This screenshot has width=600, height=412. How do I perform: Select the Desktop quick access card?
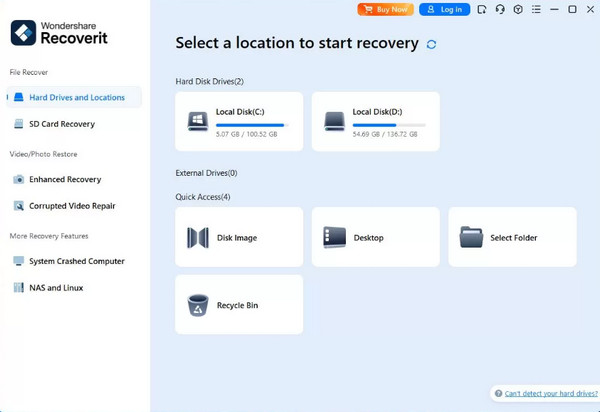click(376, 237)
